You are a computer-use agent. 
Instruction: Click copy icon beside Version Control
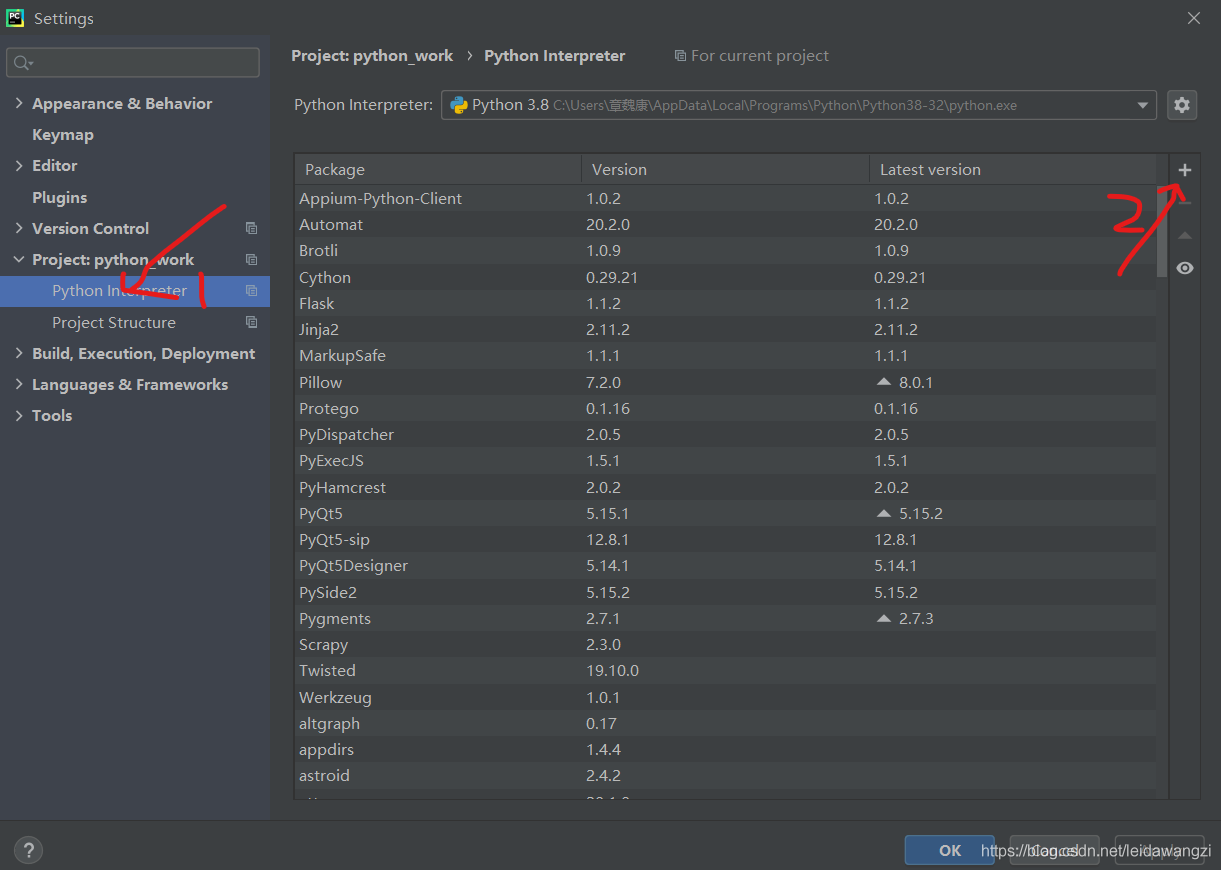click(251, 229)
